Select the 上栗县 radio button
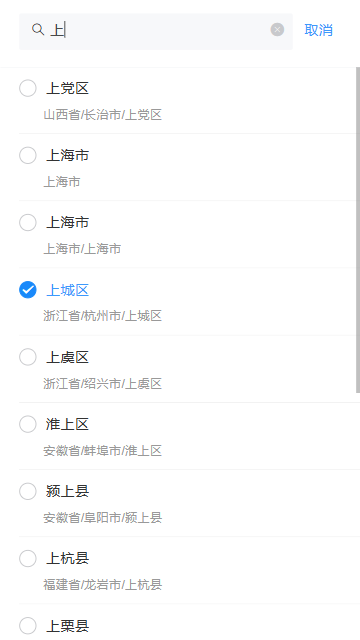The width and height of the screenshot is (360, 640). coord(28,625)
